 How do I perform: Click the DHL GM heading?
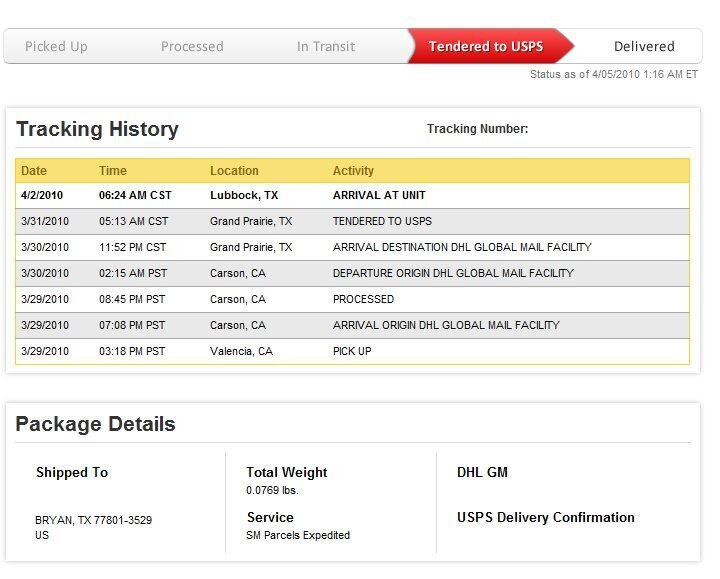point(482,472)
